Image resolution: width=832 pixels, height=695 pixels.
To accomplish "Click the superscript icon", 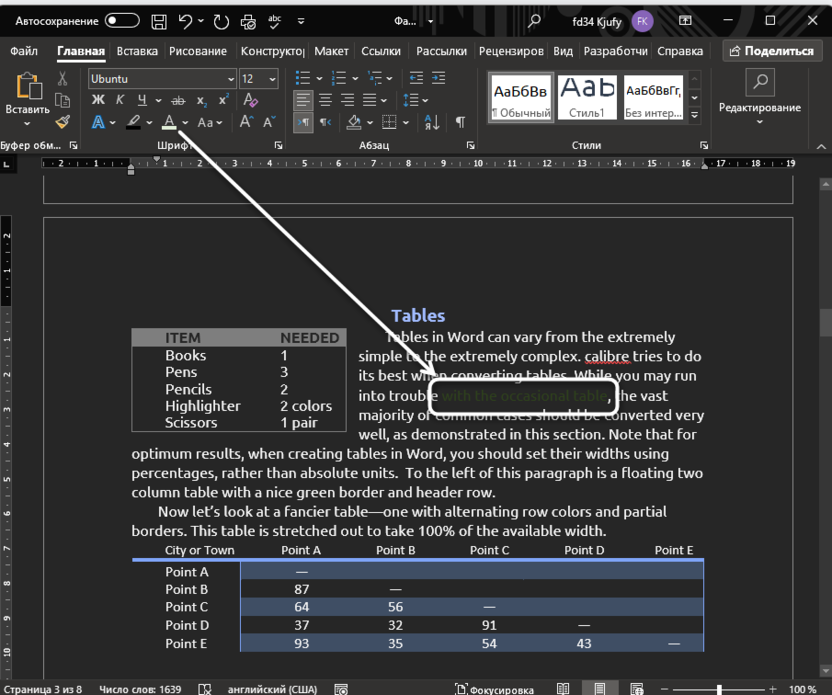I will (x=223, y=99).
